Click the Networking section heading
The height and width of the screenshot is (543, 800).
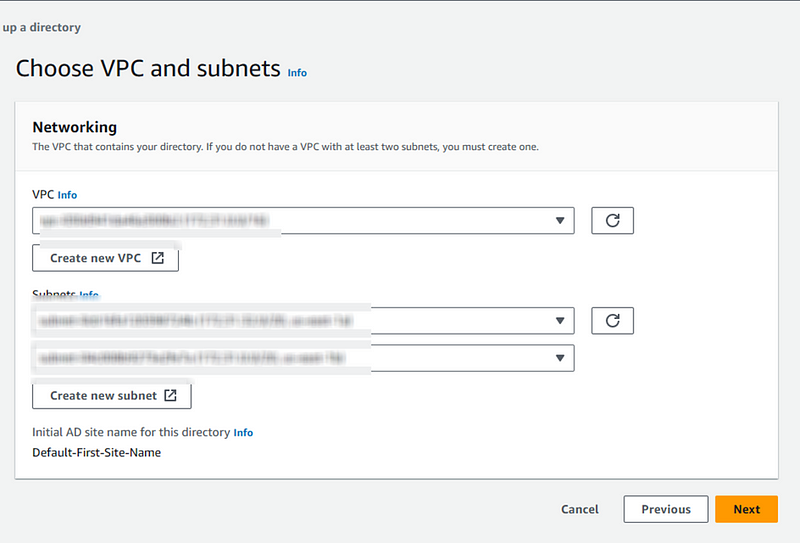tap(74, 127)
